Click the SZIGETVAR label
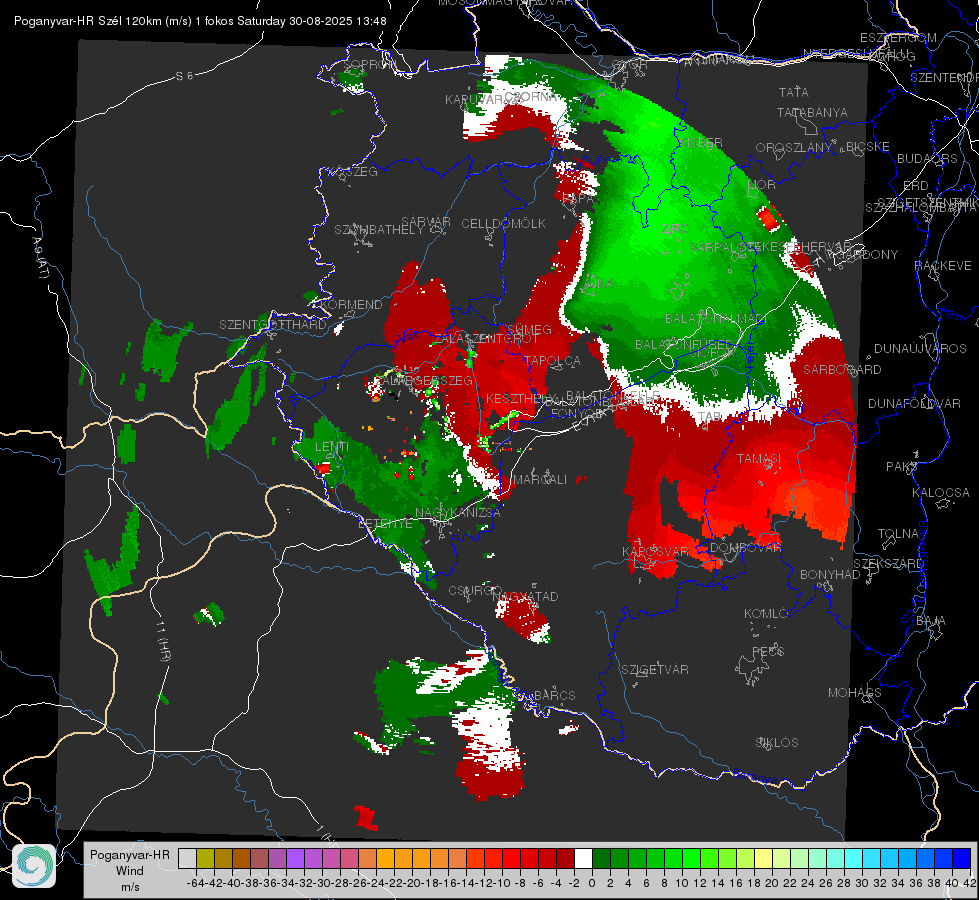 655,670
